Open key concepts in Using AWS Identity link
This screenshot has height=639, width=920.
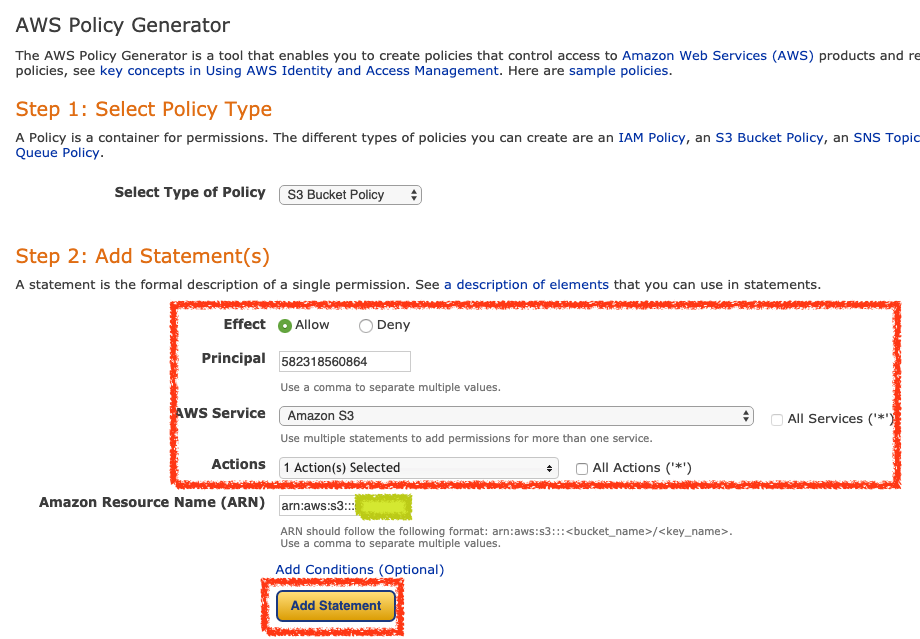pos(299,71)
